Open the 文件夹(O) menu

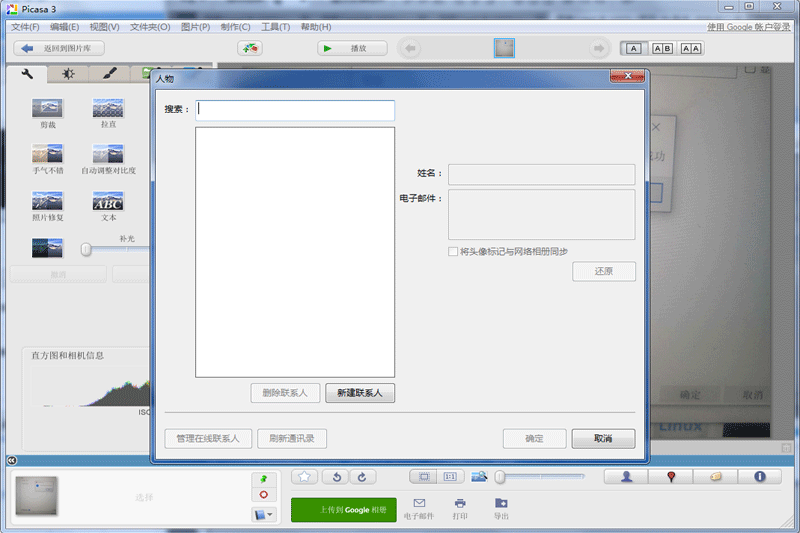150,27
